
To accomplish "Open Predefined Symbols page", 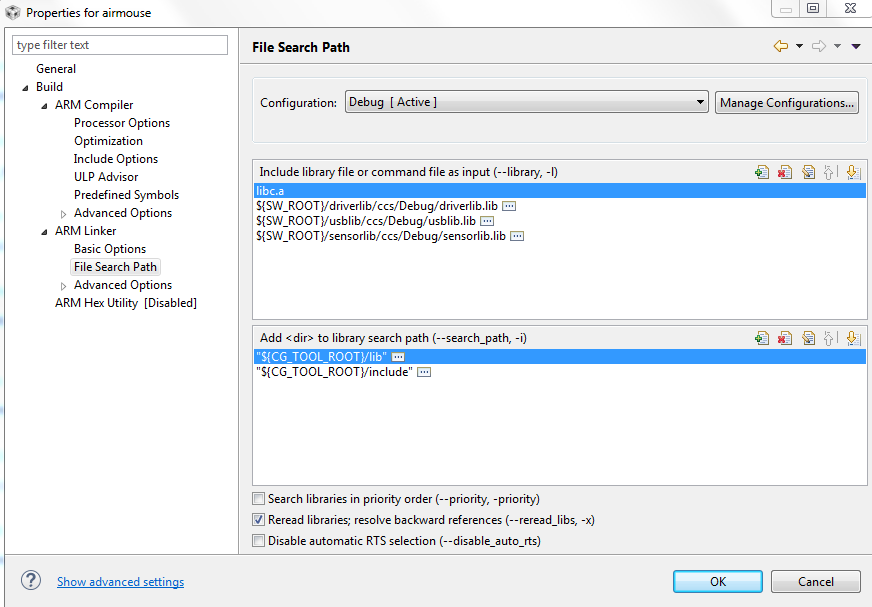I will [126, 195].
